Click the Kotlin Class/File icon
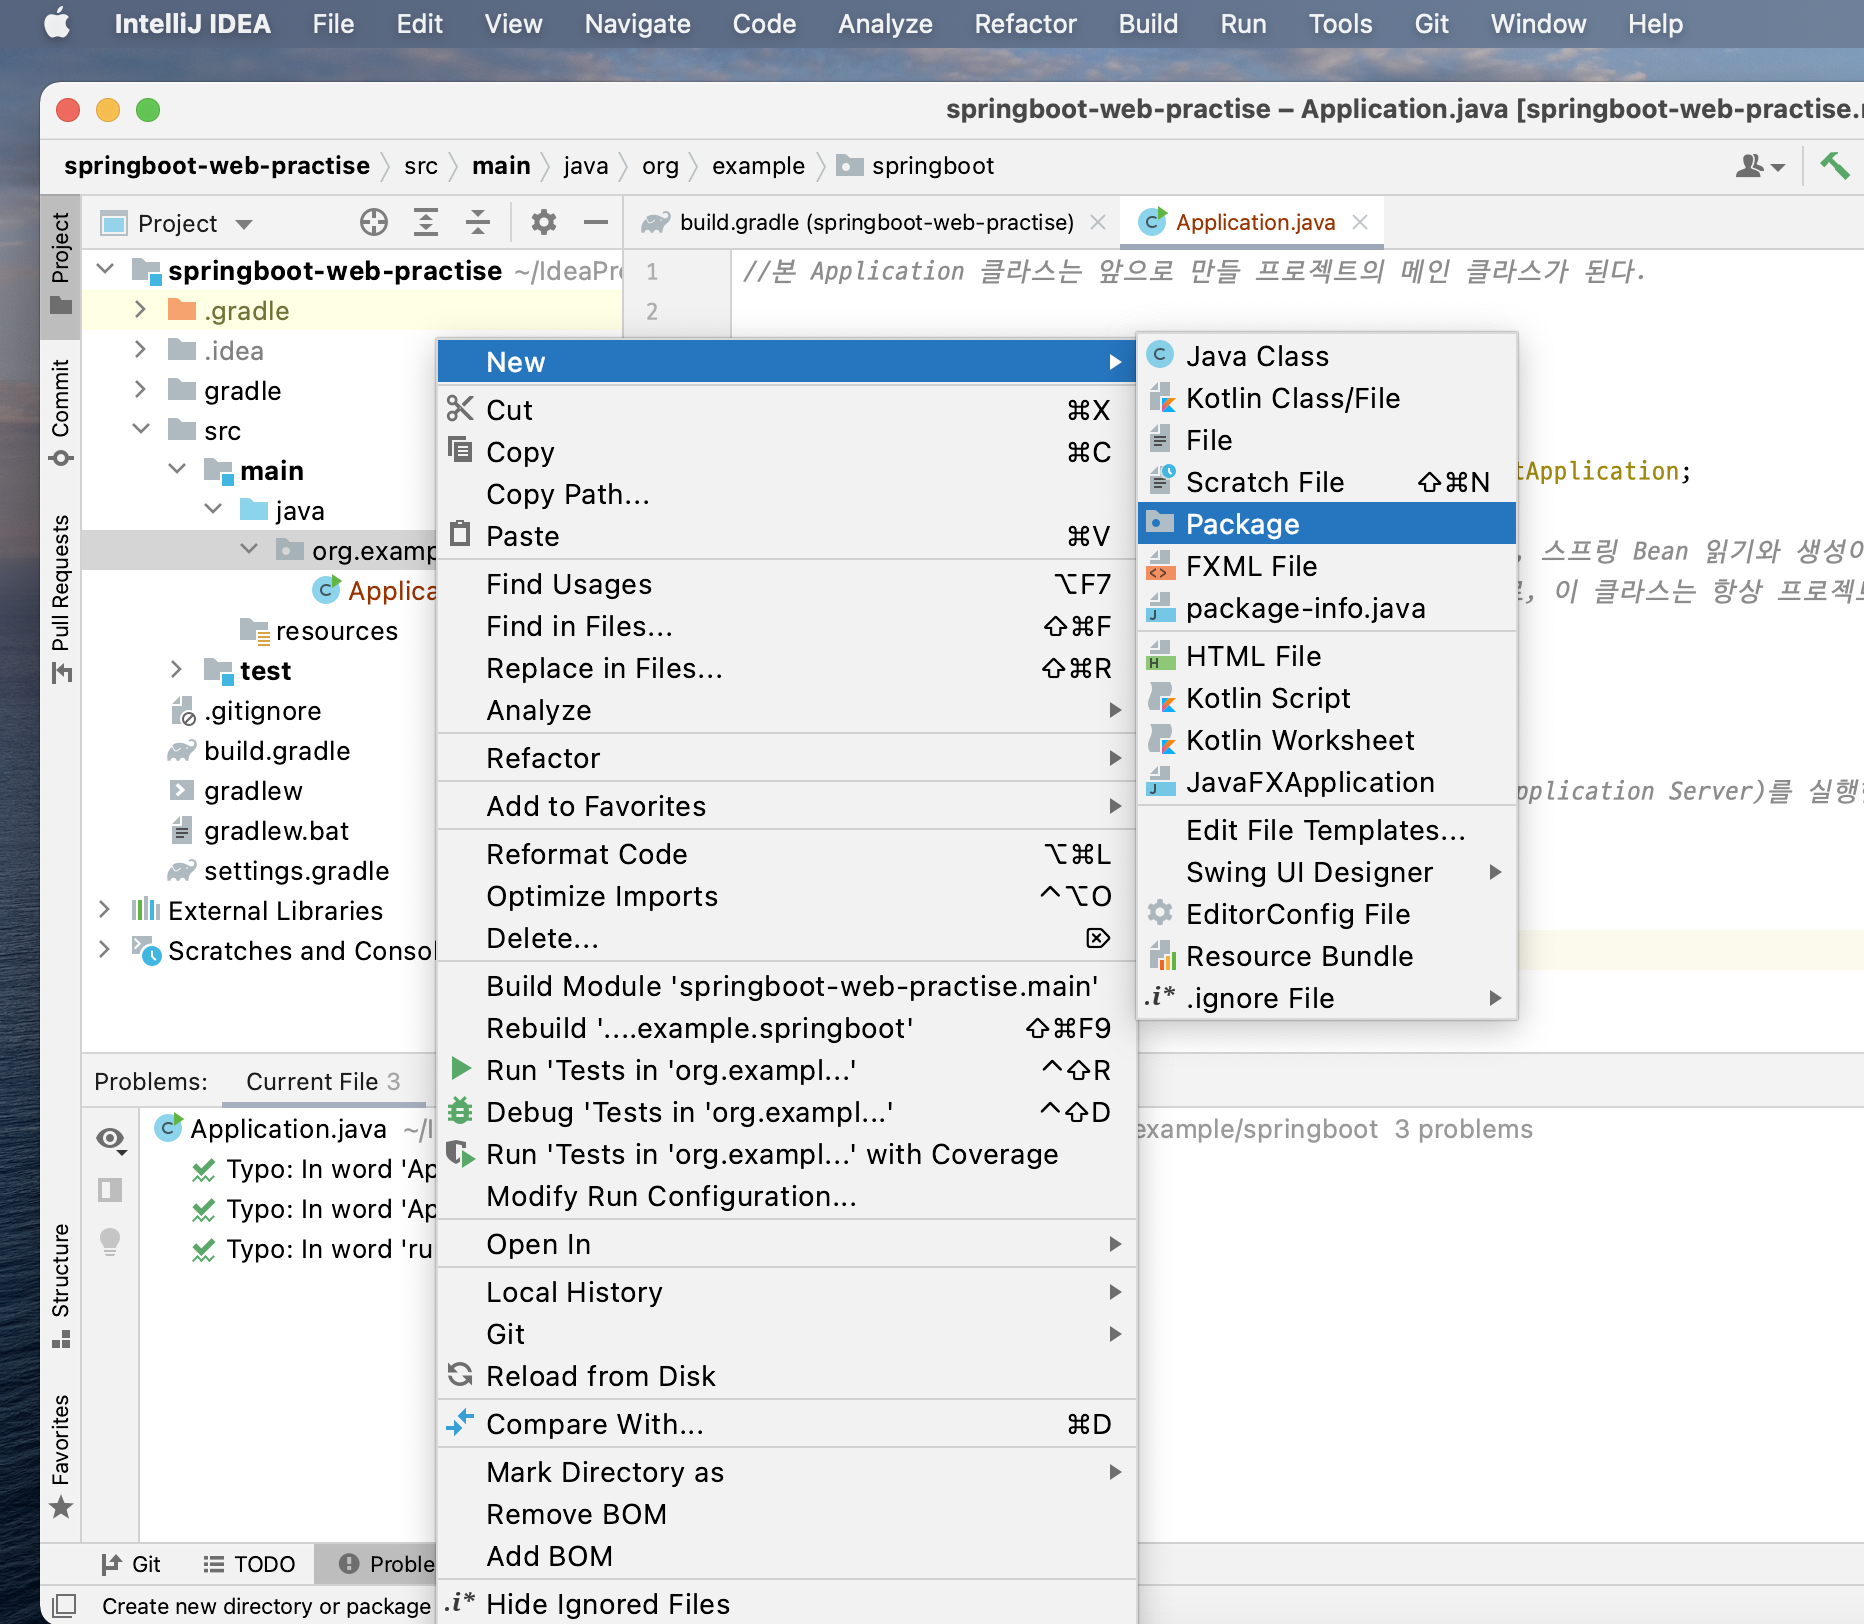The height and width of the screenshot is (1624, 1864). (1161, 397)
